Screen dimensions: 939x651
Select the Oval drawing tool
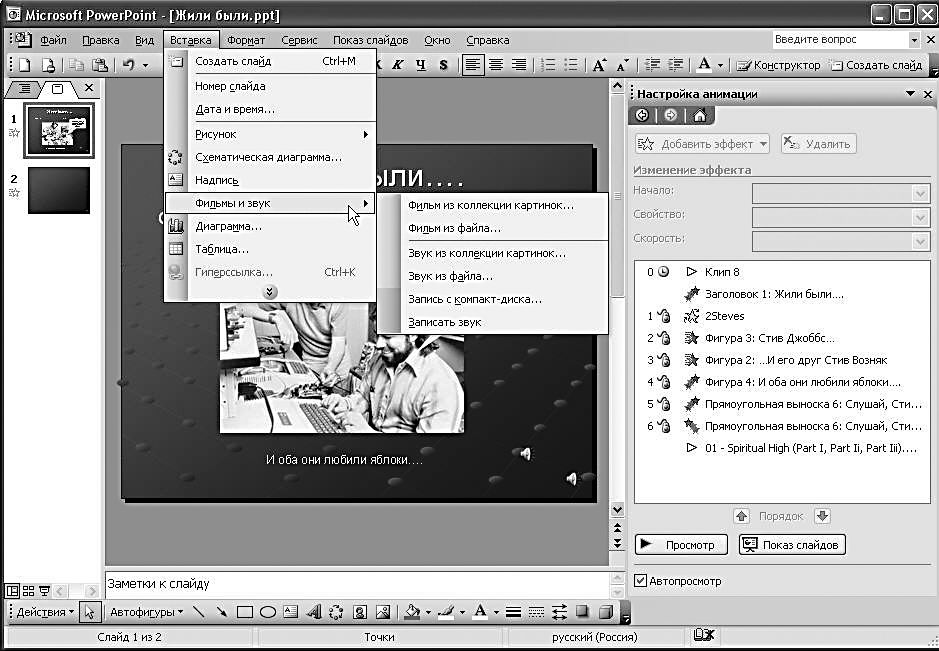pos(268,612)
